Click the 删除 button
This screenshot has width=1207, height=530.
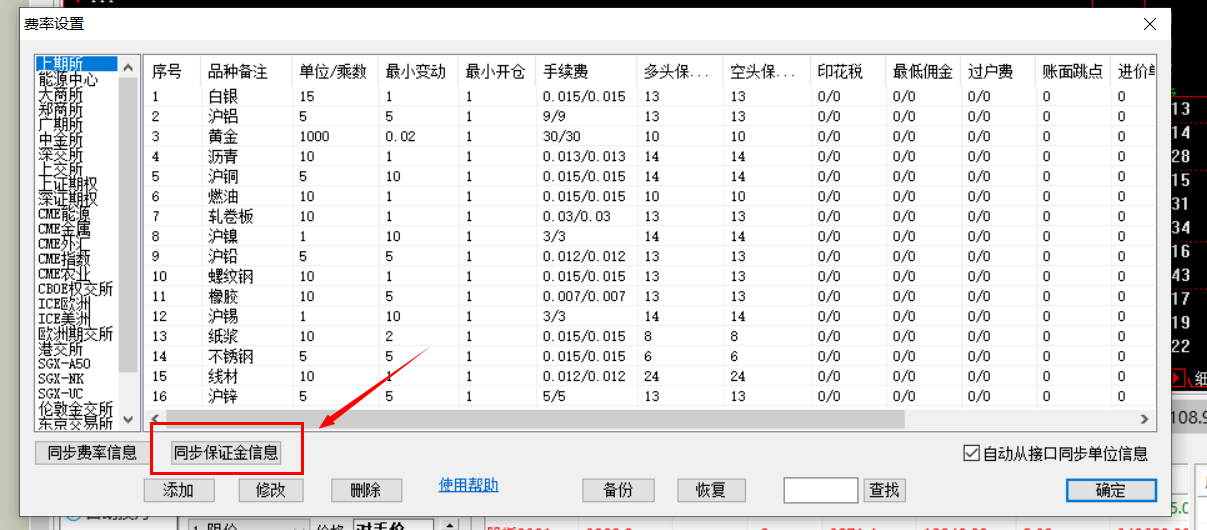(366, 490)
